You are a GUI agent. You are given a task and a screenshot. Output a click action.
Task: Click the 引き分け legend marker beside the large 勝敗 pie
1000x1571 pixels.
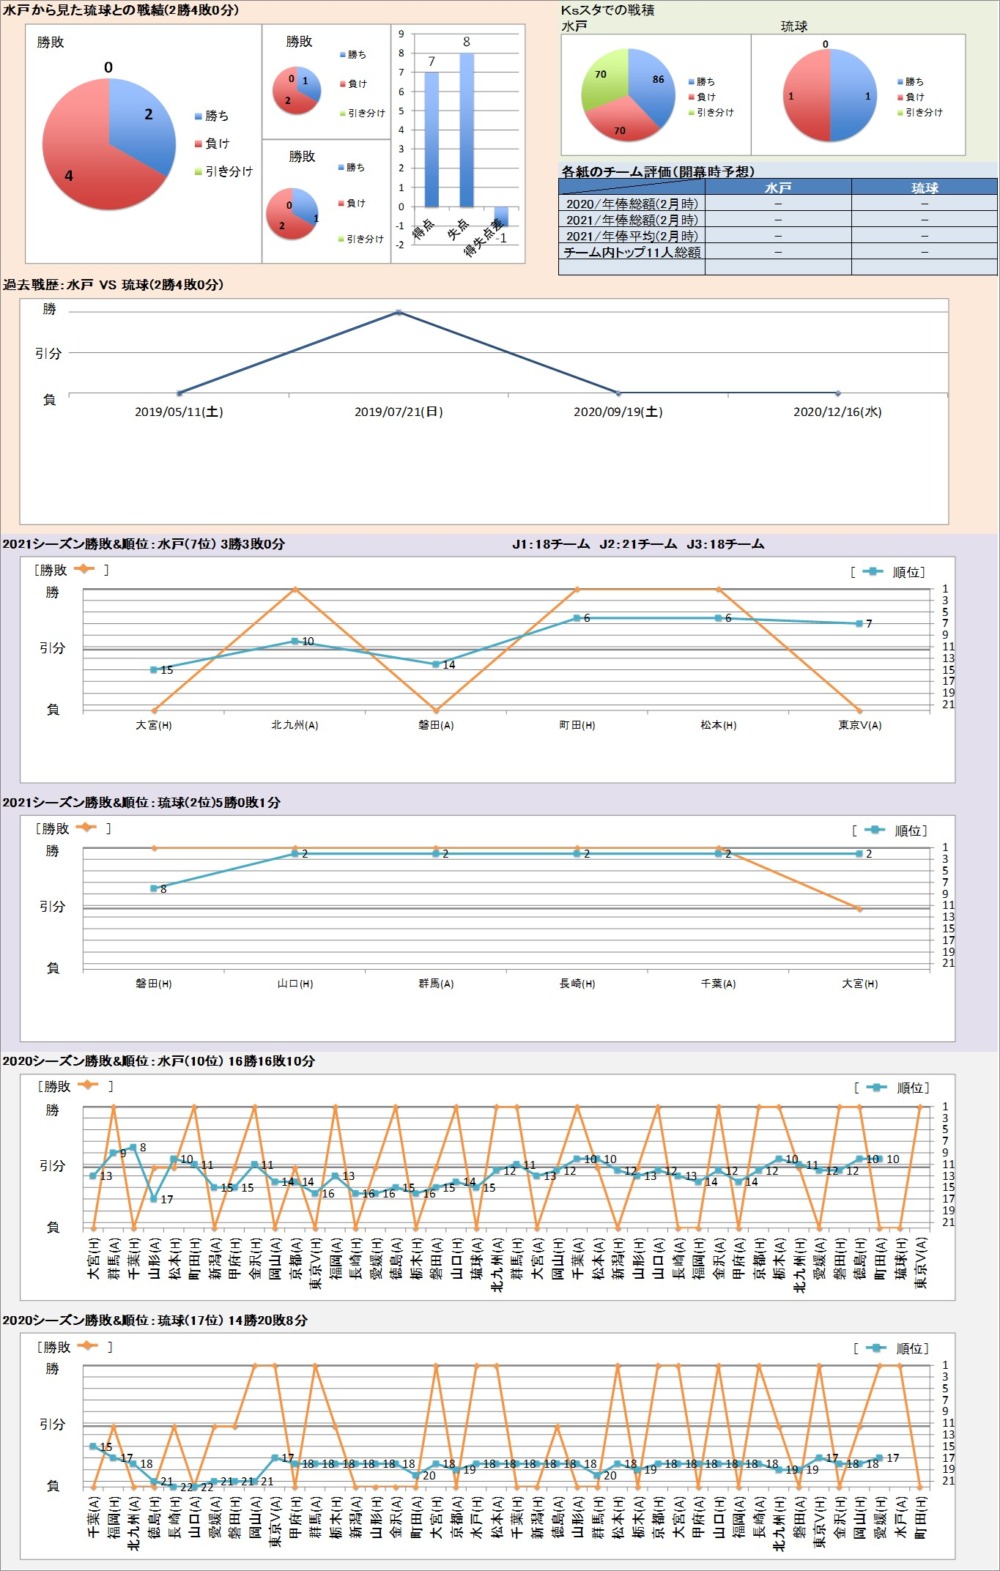tap(199, 172)
